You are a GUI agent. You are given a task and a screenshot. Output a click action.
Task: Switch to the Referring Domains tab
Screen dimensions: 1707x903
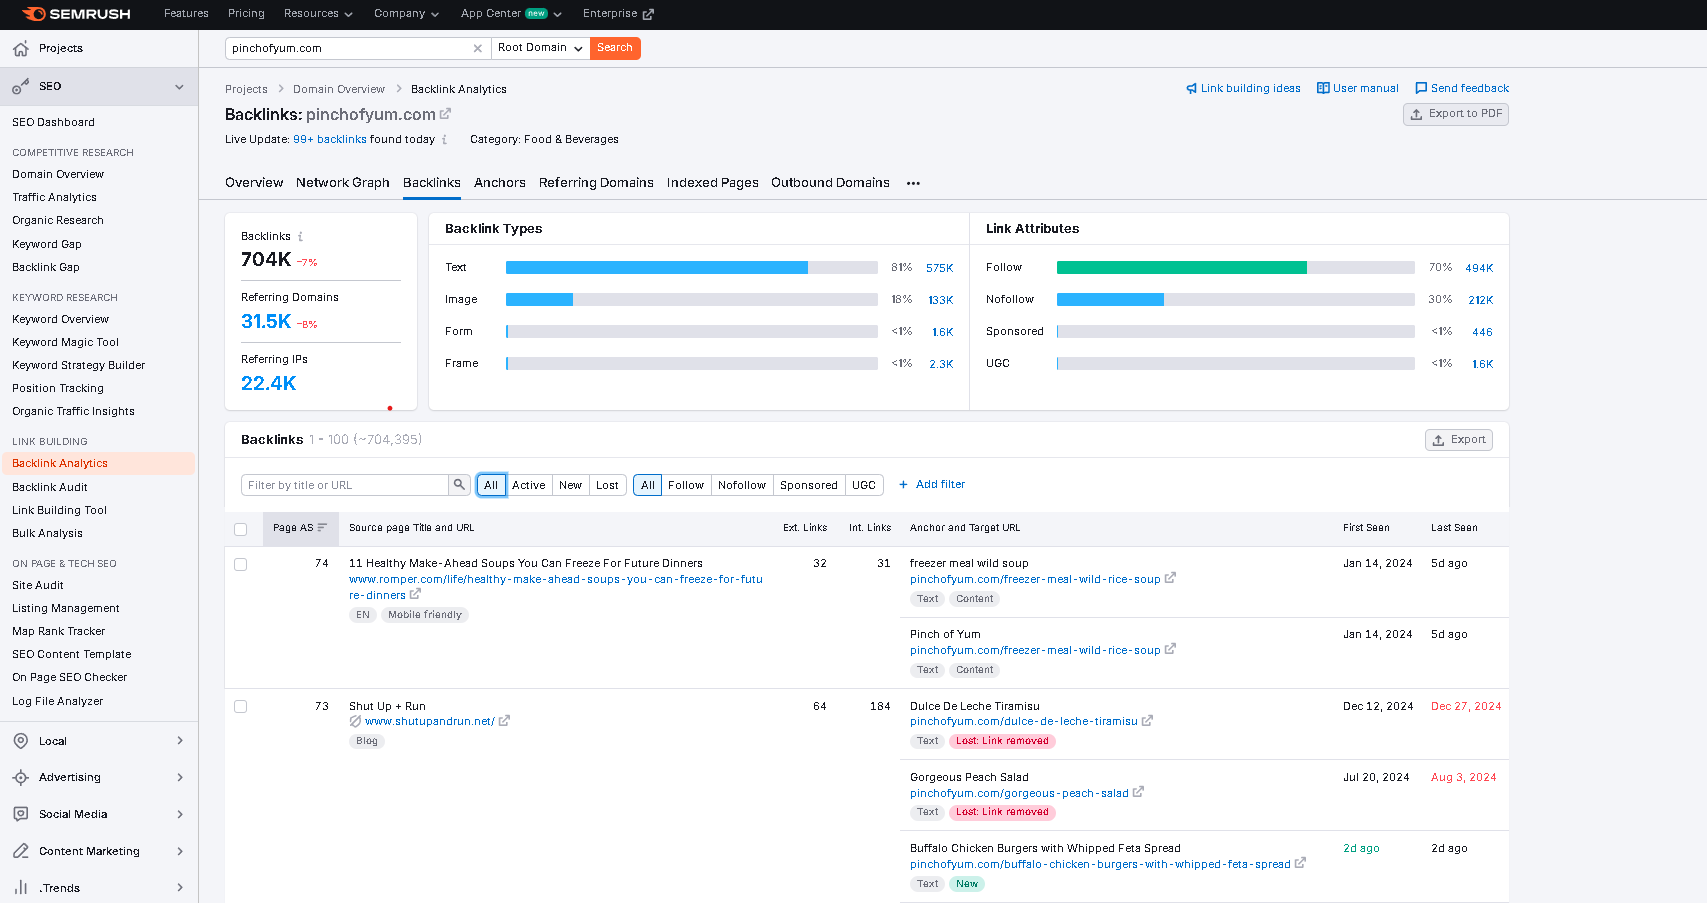pyautogui.click(x=596, y=183)
